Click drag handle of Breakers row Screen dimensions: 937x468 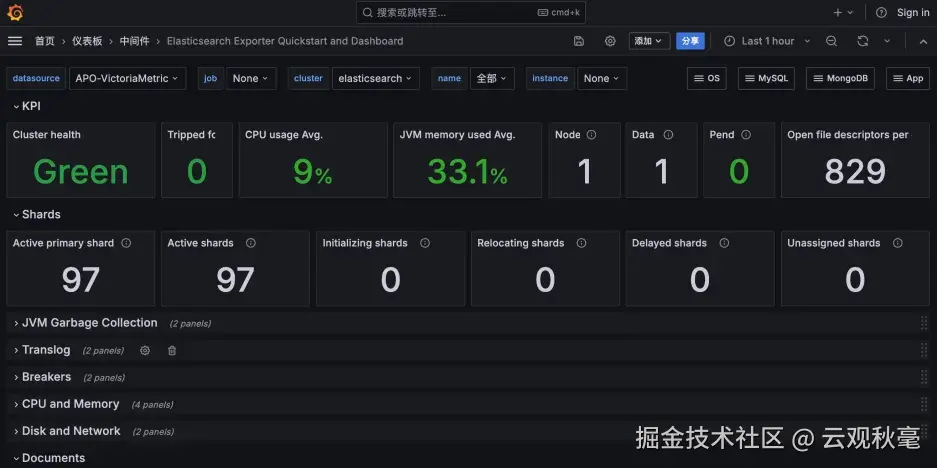click(924, 377)
